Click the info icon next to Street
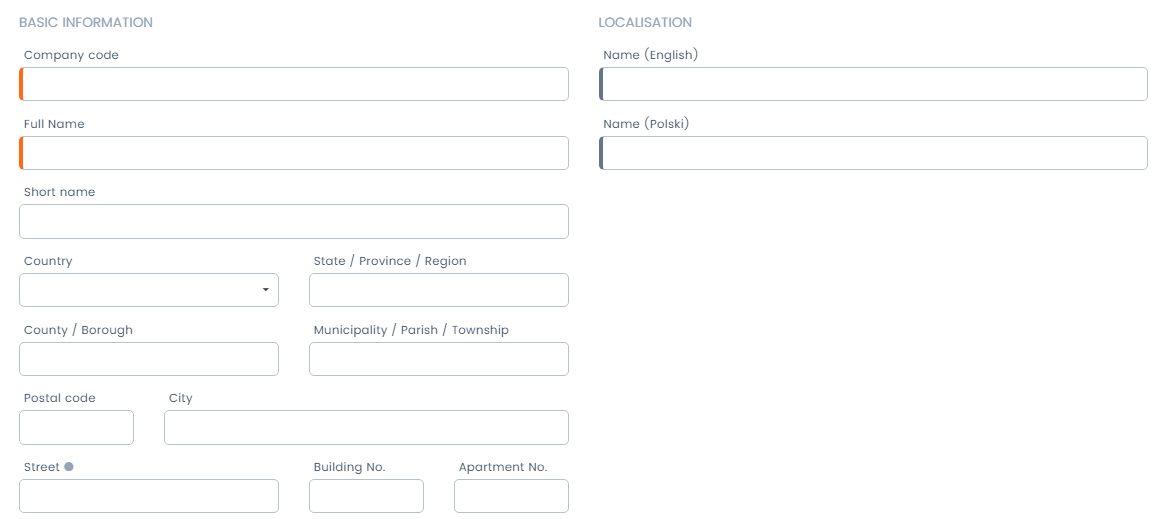Image resolution: width=1154 pixels, height=519 pixels. (x=69, y=467)
